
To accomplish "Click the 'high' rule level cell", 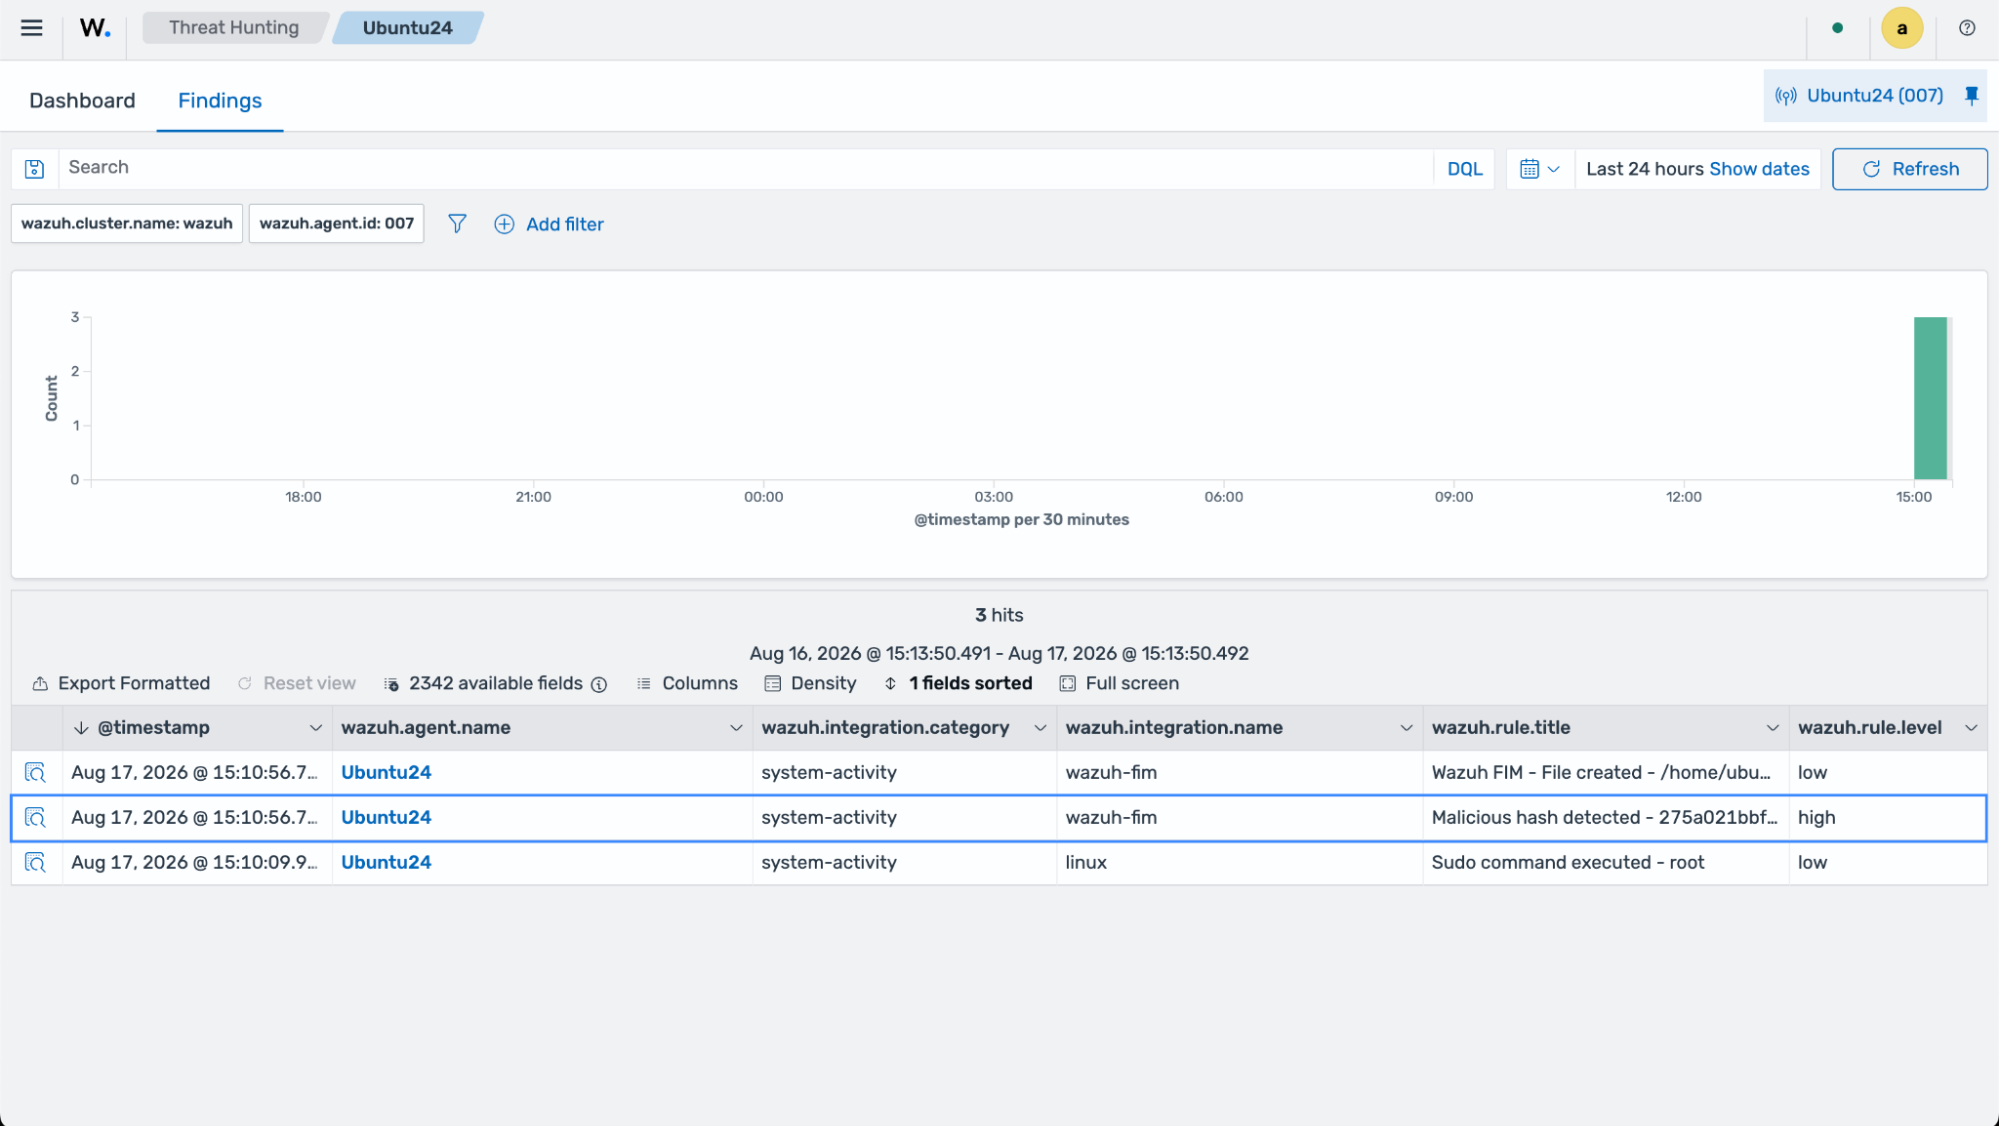I will click(x=1887, y=818).
